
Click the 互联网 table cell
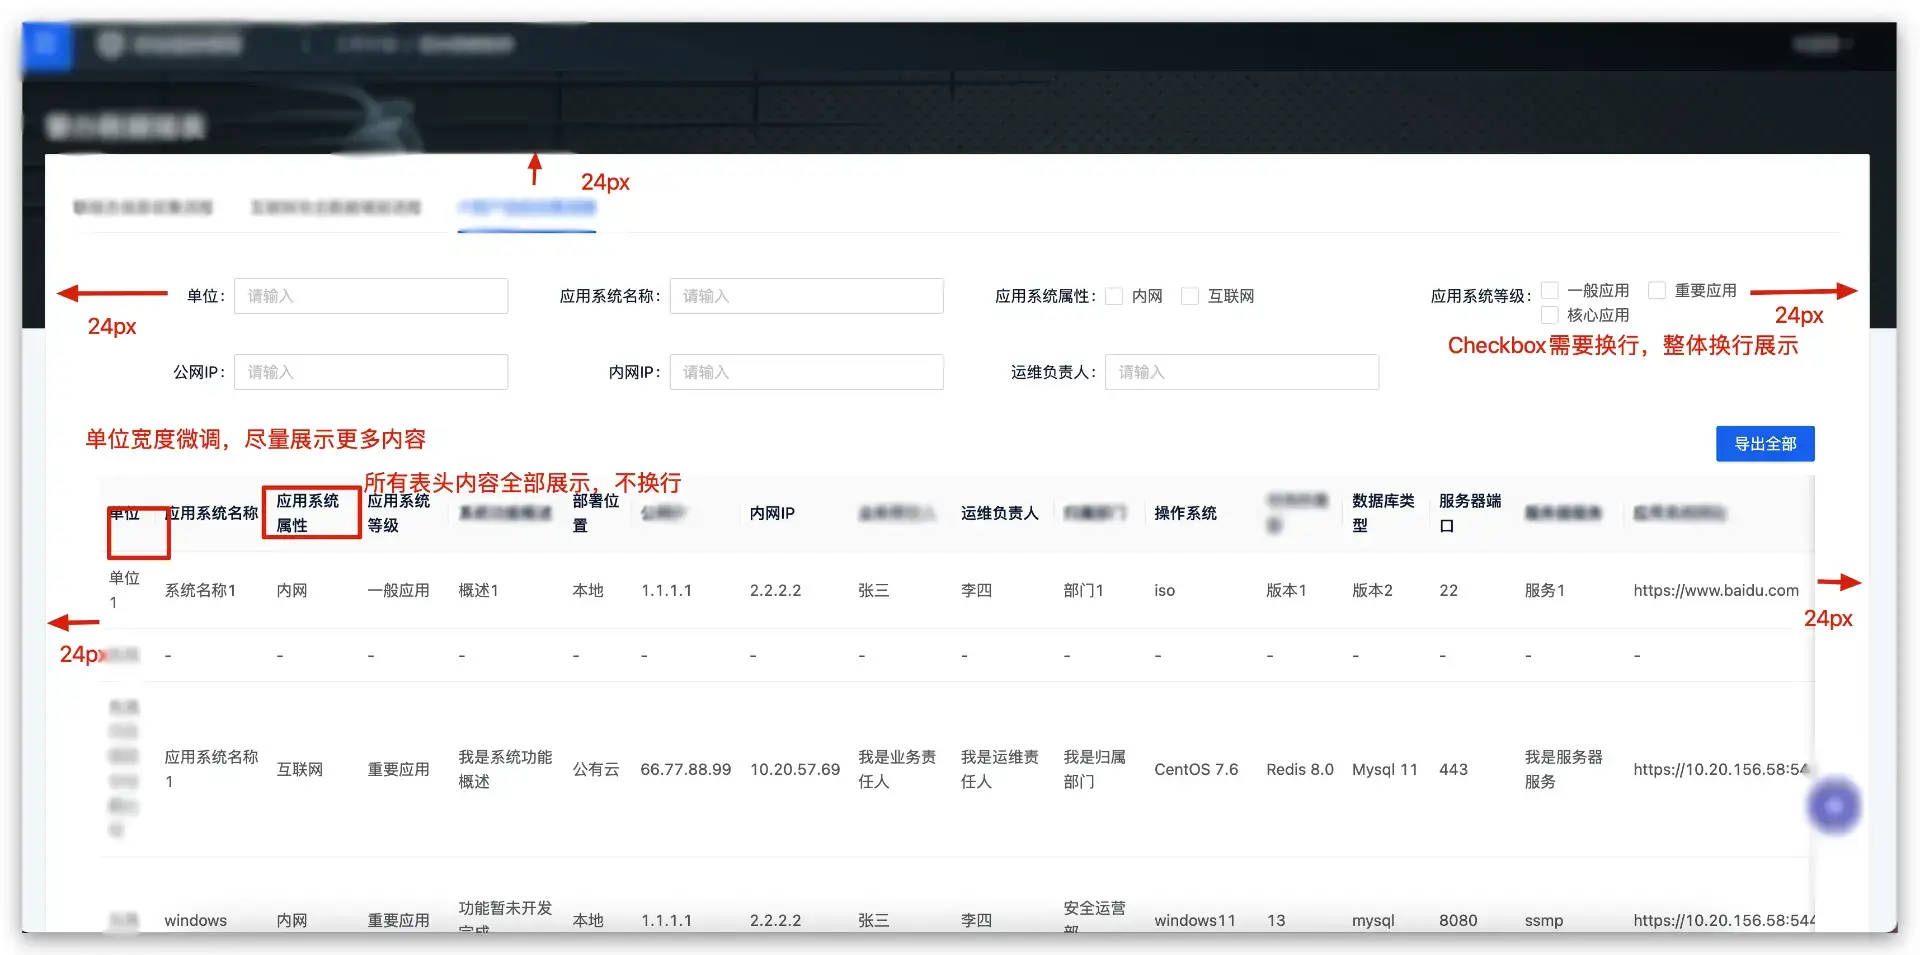tap(299, 769)
